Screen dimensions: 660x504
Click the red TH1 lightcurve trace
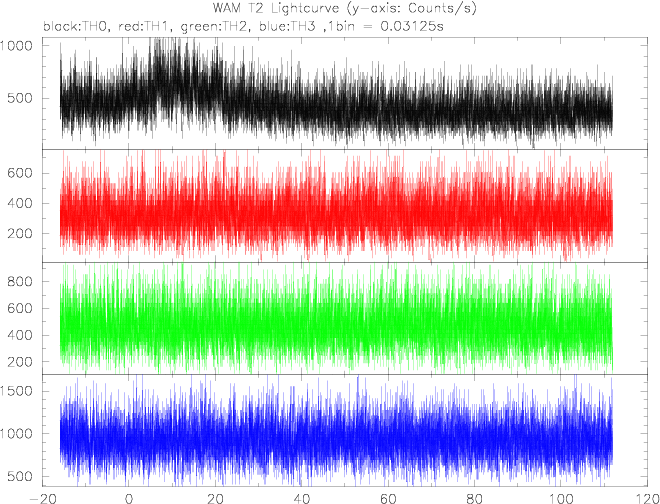[x=336, y=206]
